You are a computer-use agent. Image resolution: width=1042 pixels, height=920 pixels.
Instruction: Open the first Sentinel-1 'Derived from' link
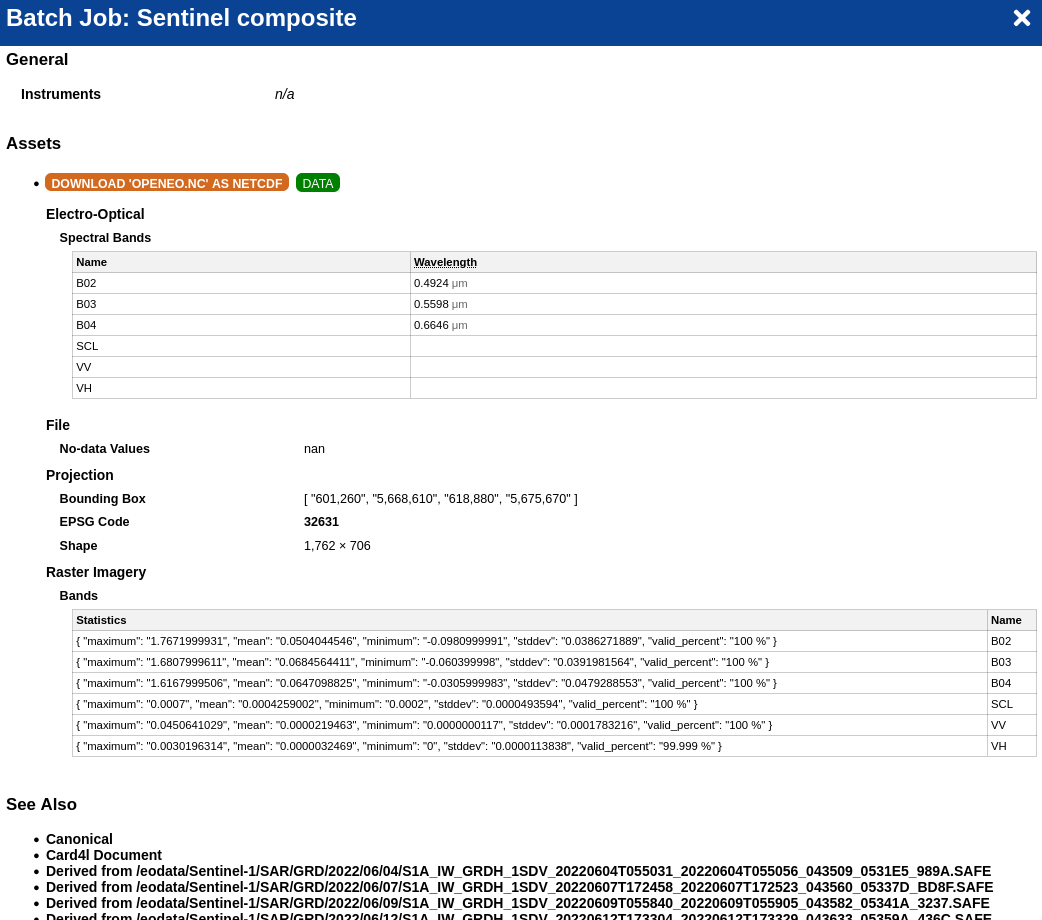tap(518, 871)
